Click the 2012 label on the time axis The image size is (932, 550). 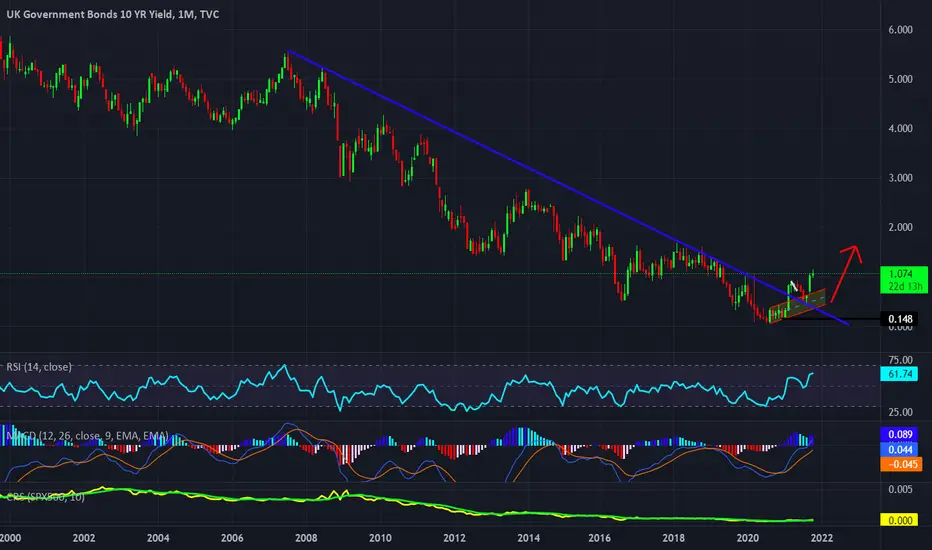[x=454, y=538]
